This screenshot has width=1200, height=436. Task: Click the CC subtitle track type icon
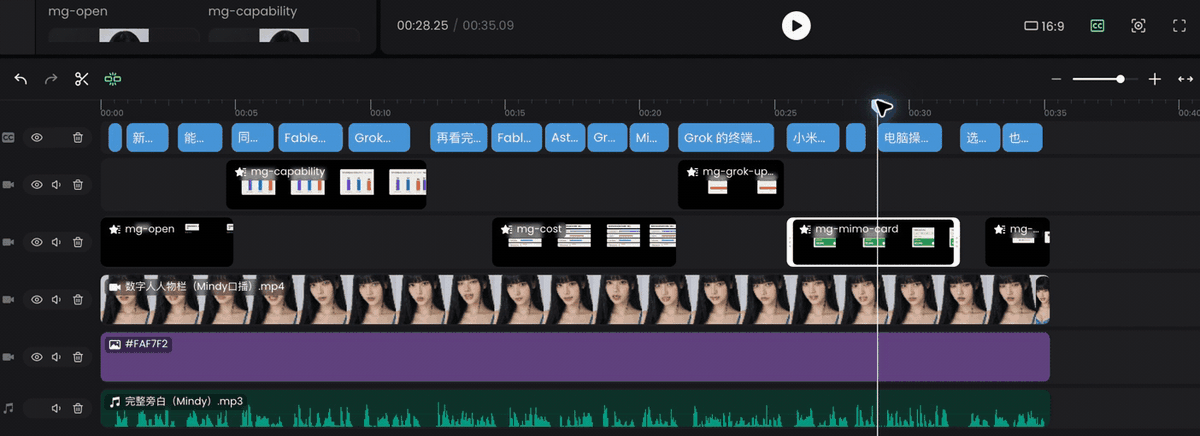(x=9, y=138)
